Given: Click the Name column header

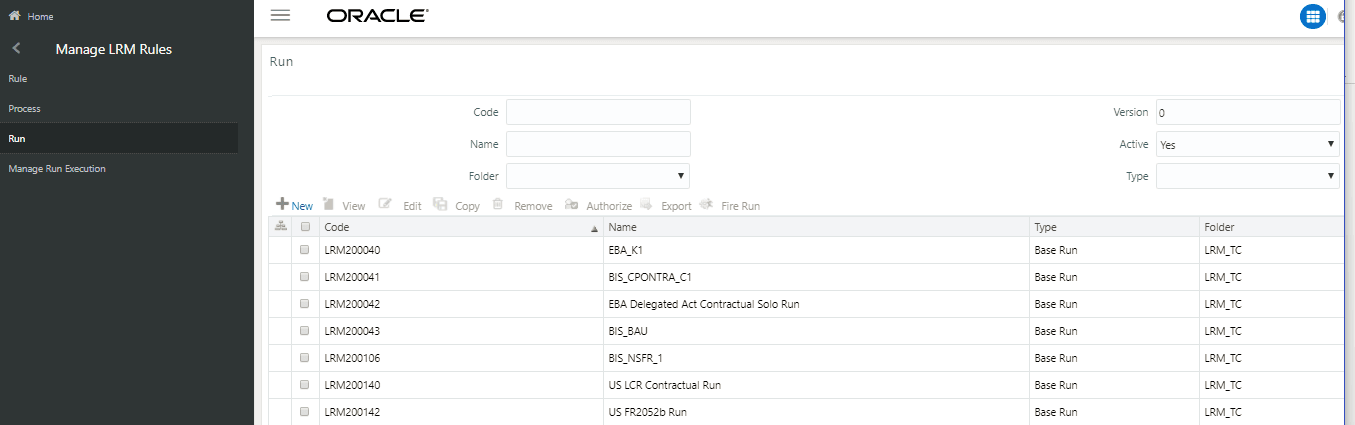Looking at the screenshot, I should [x=816, y=227].
